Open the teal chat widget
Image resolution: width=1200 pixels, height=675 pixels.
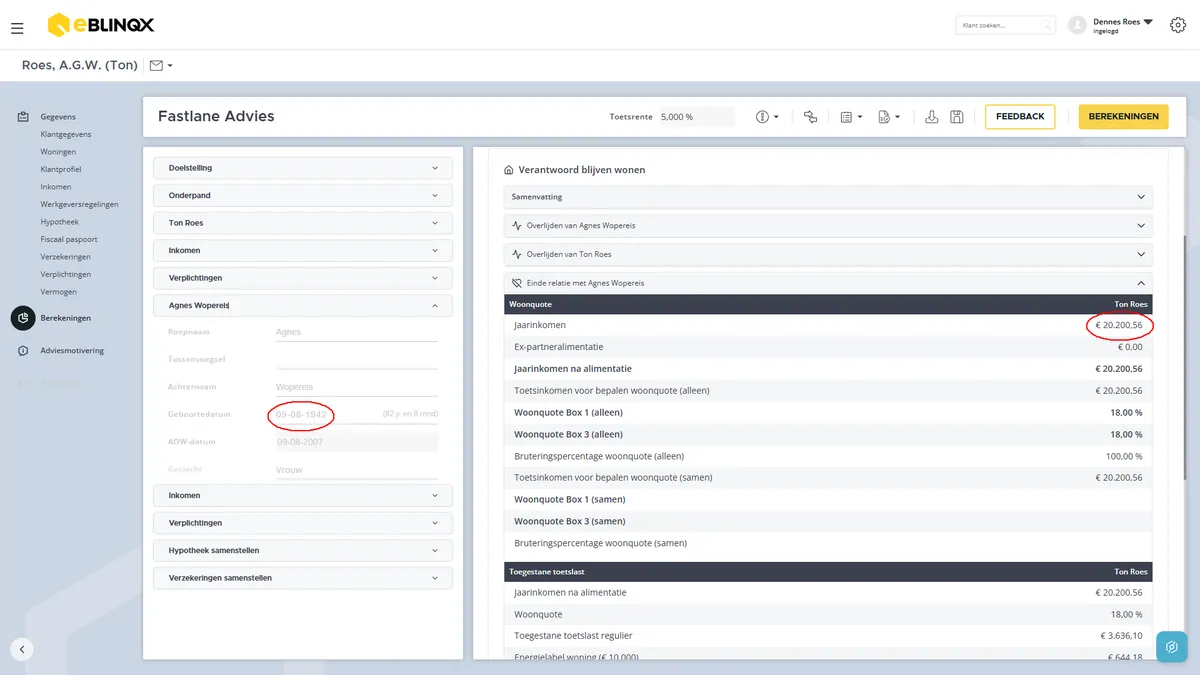pyautogui.click(x=1172, y=647)
